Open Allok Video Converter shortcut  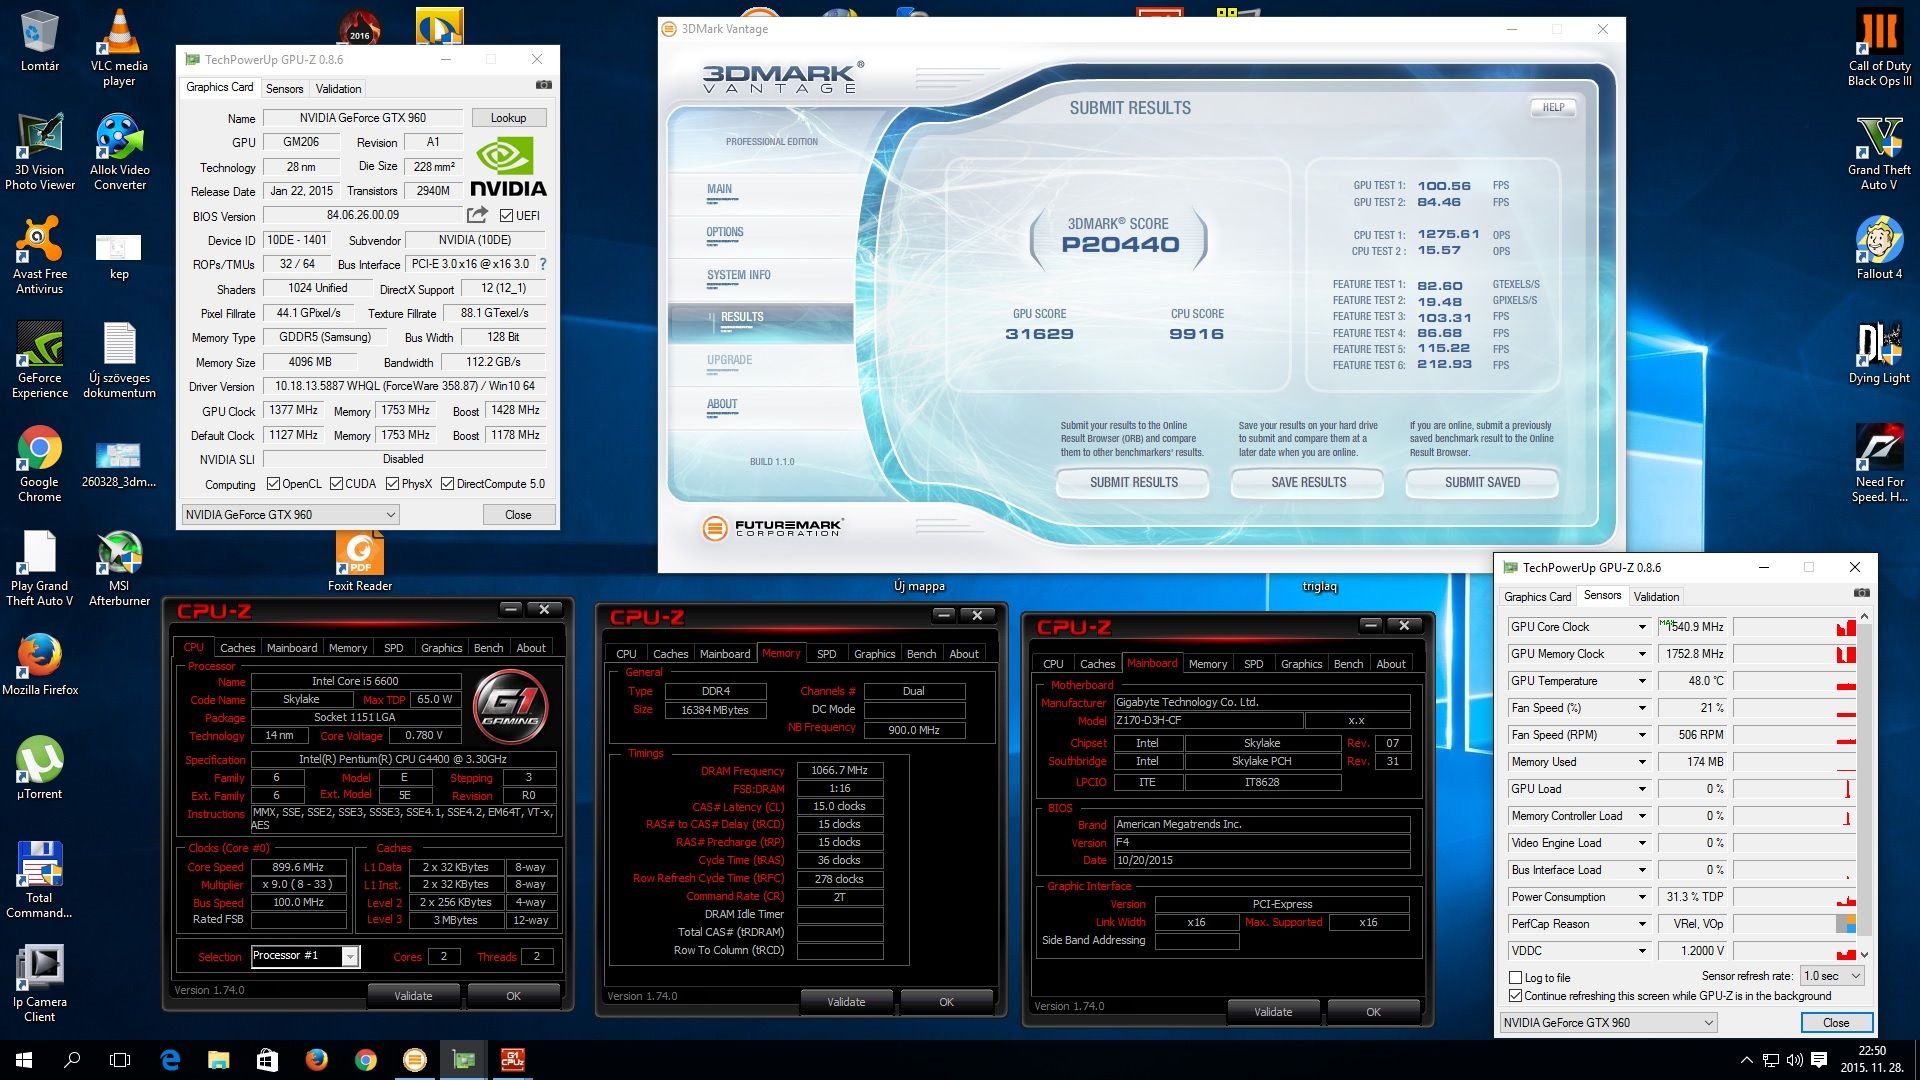(x=119, y=152)
